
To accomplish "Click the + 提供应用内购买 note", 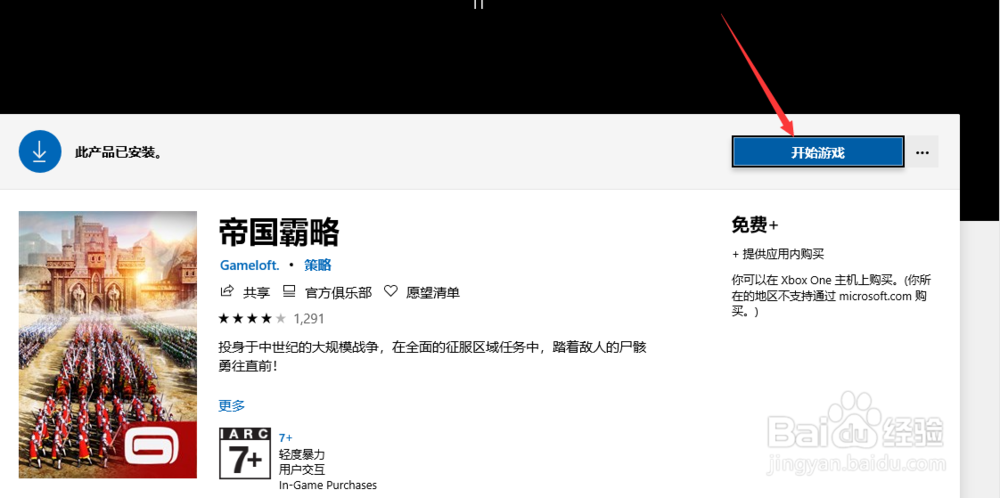I will coord(778,254).
